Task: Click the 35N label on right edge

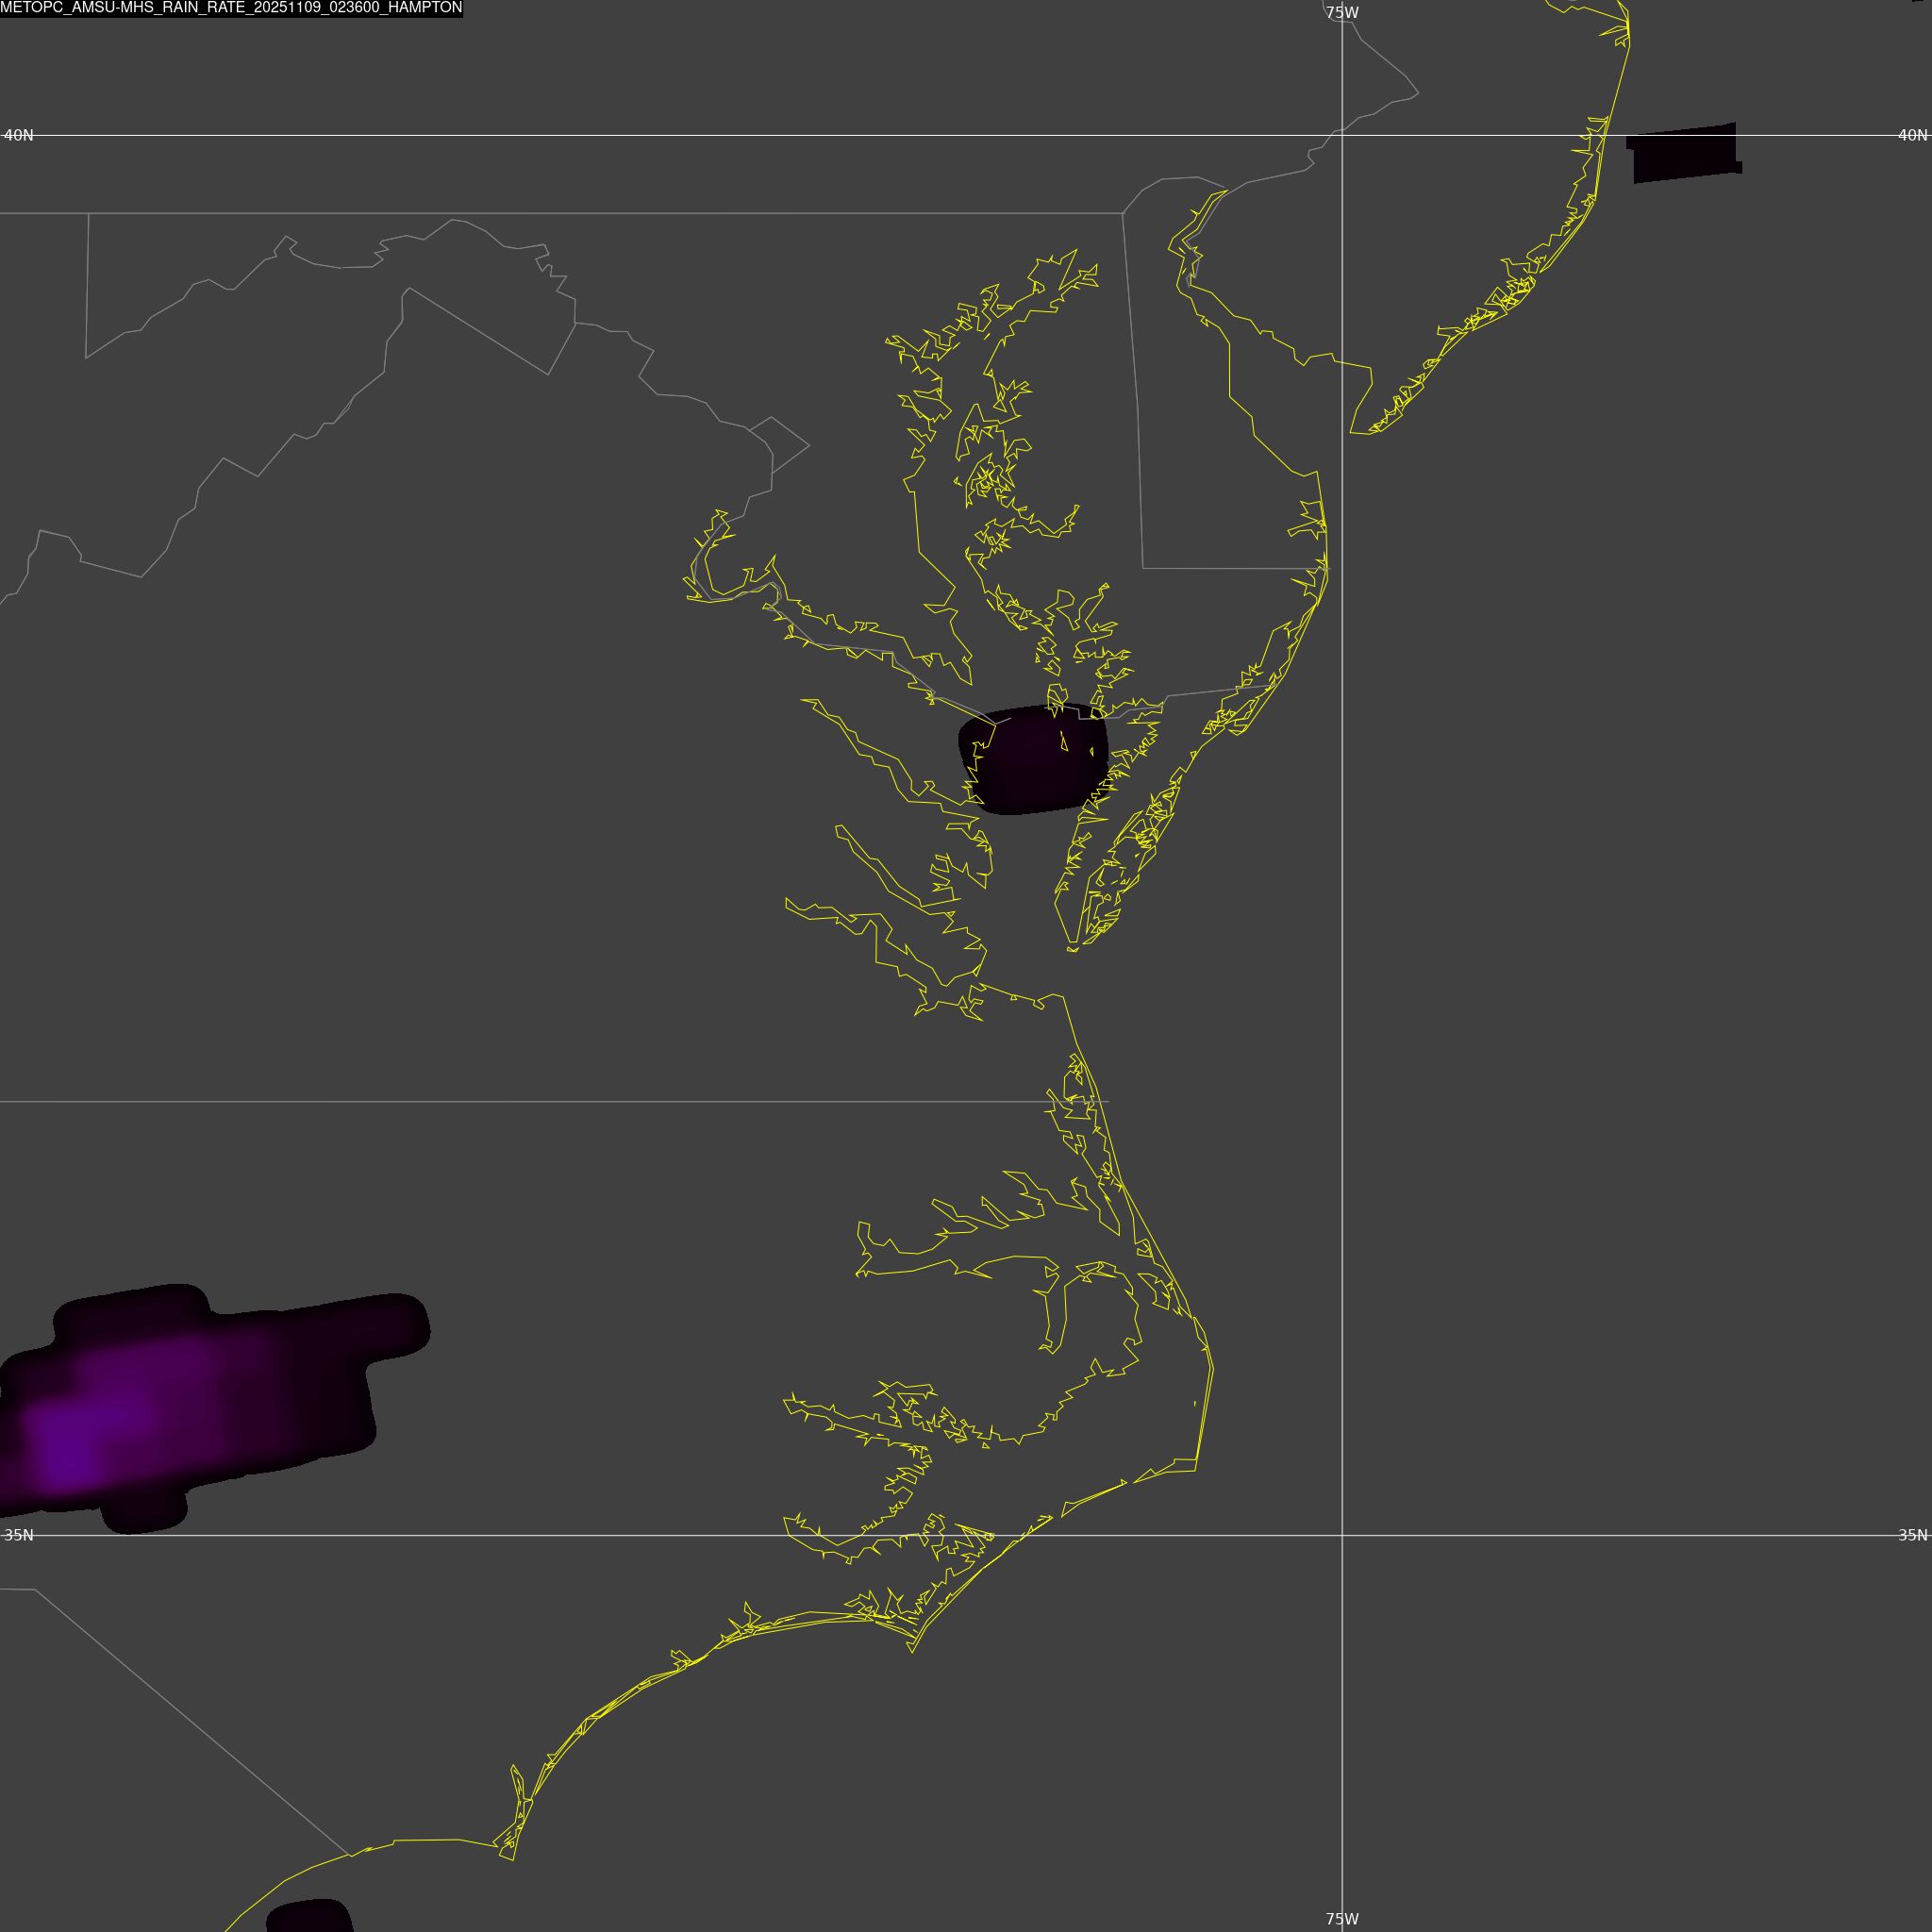Action: (1912, 1535)
